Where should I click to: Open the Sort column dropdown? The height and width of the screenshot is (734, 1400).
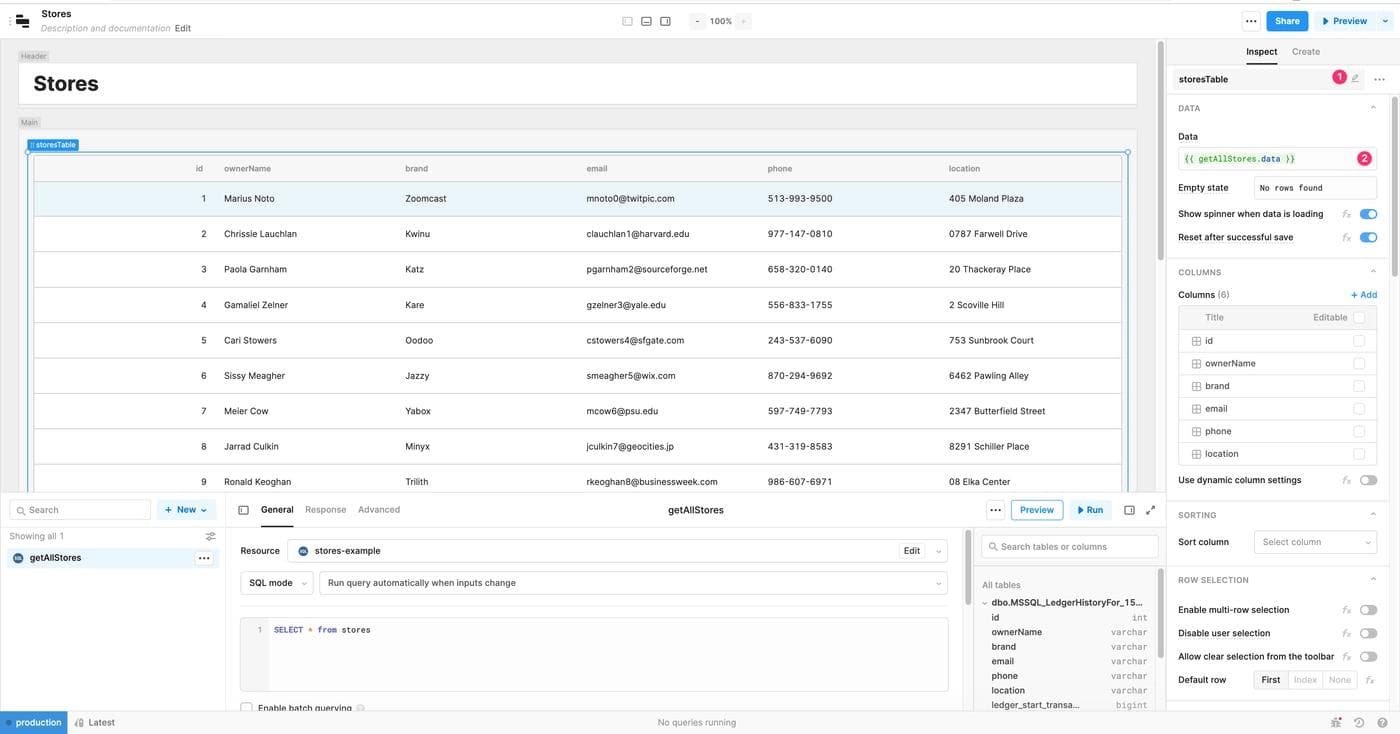pos(1315,542)
